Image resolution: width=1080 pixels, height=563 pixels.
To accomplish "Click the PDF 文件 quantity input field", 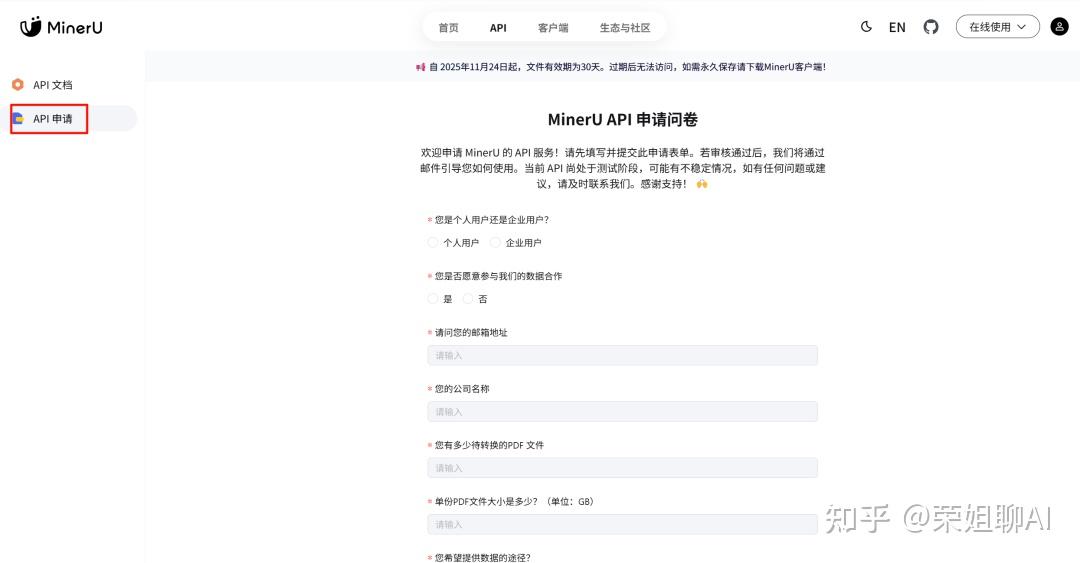I will pos(622,468).
